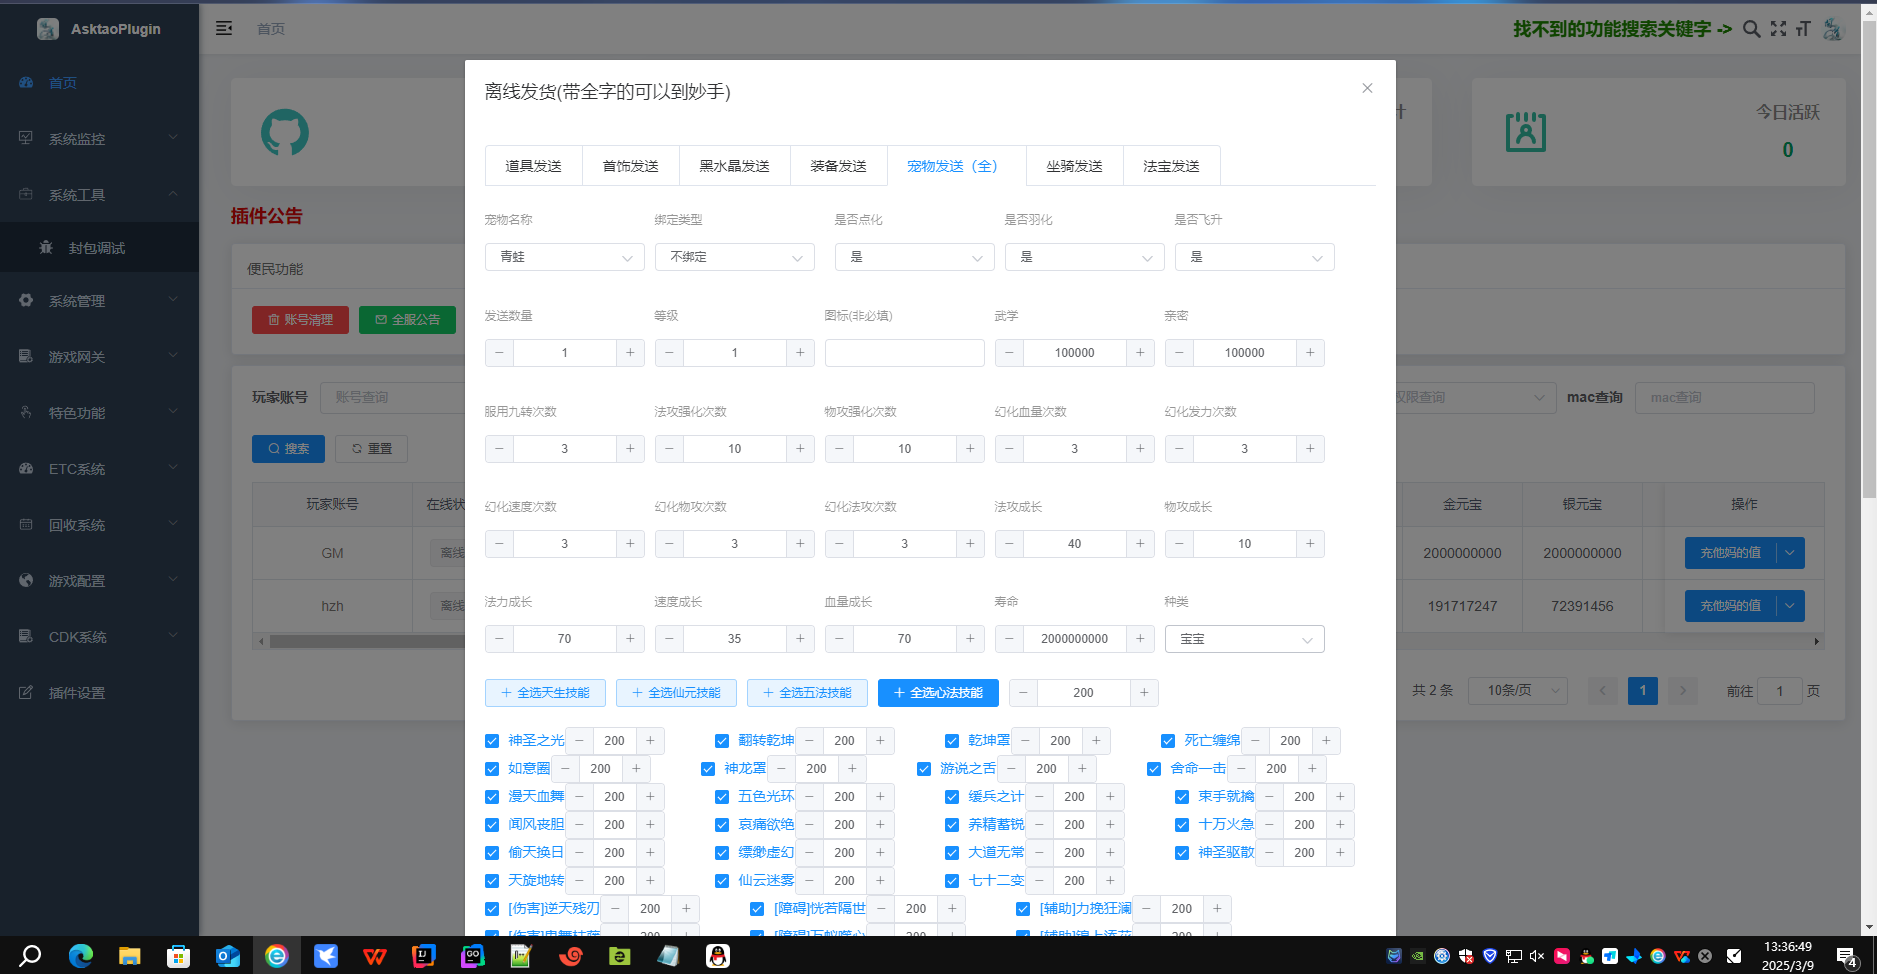Open the 种类 dropdown showing 宝宝

[x=1244, y=639]
